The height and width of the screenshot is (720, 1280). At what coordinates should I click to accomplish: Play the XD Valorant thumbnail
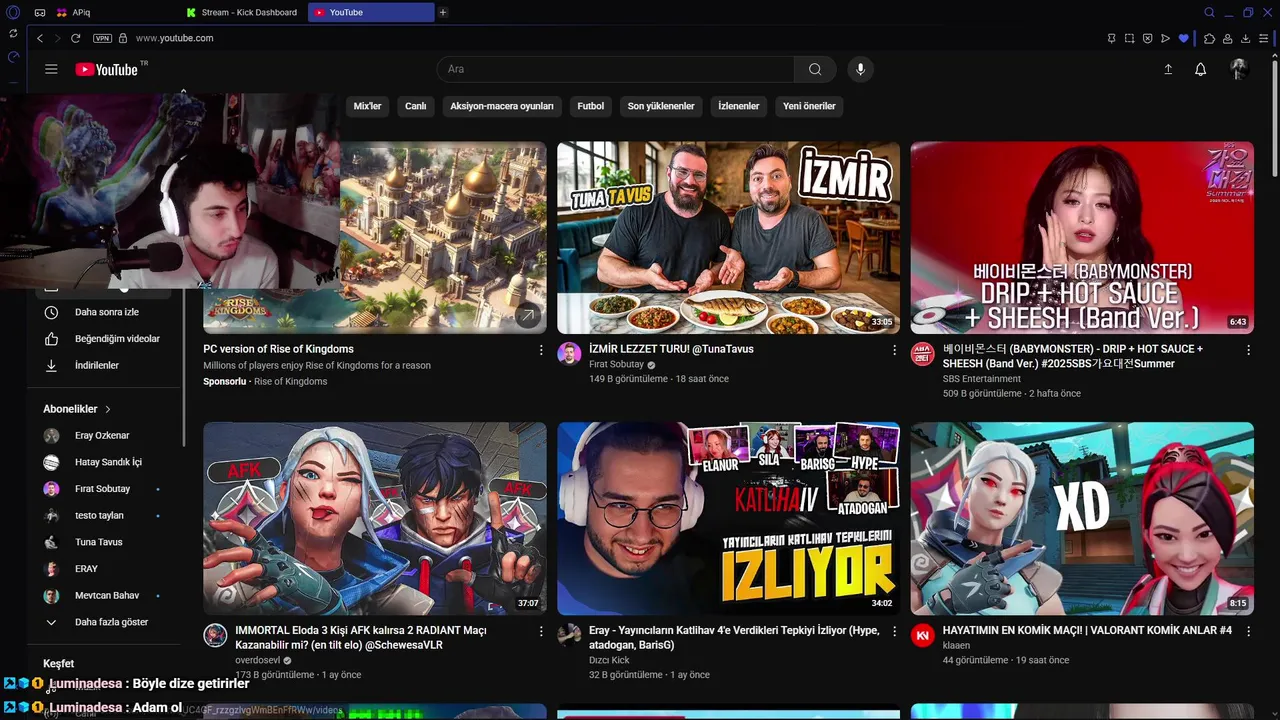1082,518
